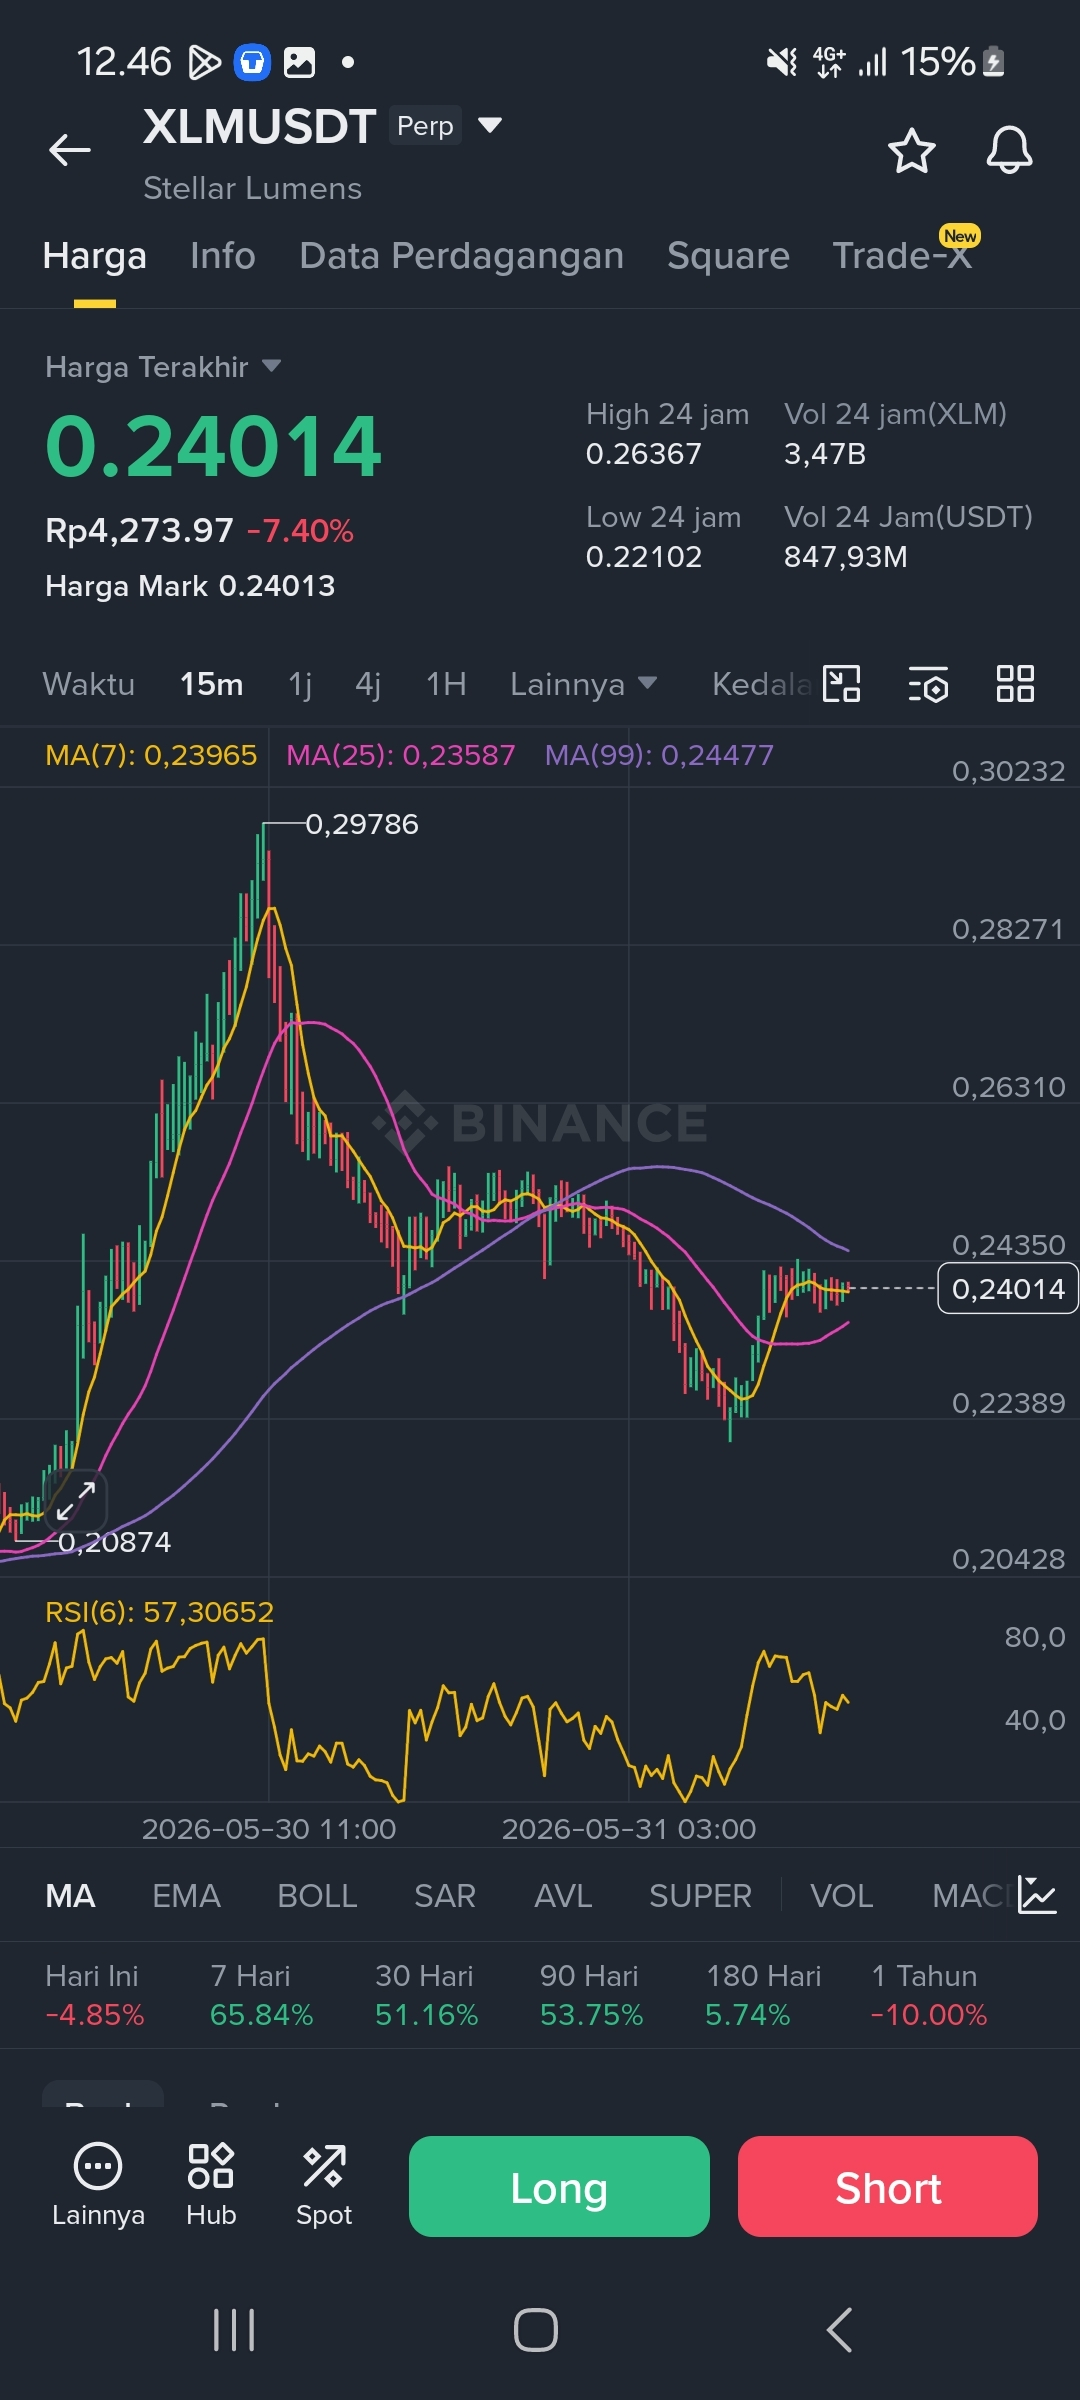
Task: Tap the Android back navigation button
Action: 839,2330
